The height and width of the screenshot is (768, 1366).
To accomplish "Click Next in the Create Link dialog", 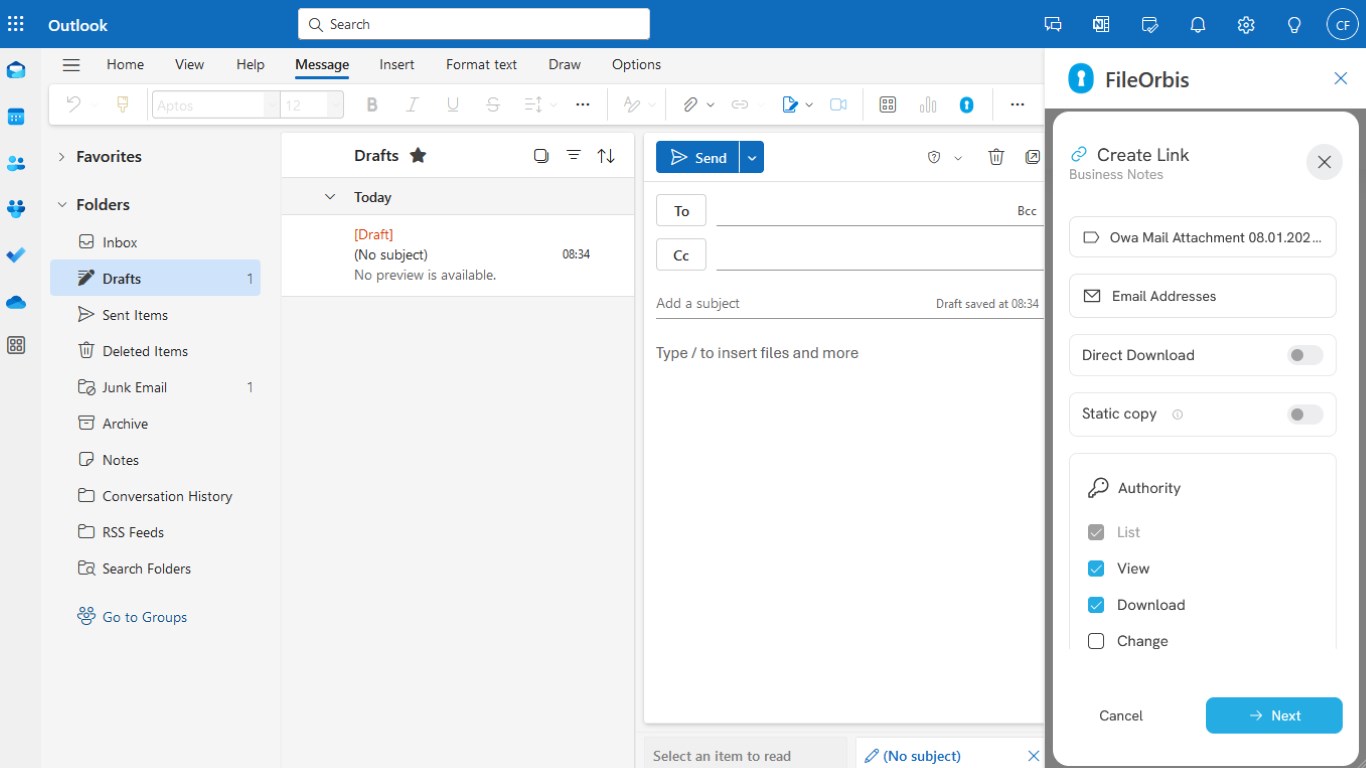I will [x=1274, y=715].
